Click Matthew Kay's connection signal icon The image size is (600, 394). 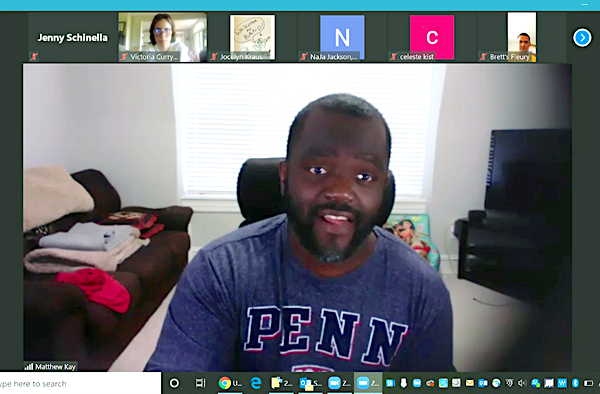29,366
